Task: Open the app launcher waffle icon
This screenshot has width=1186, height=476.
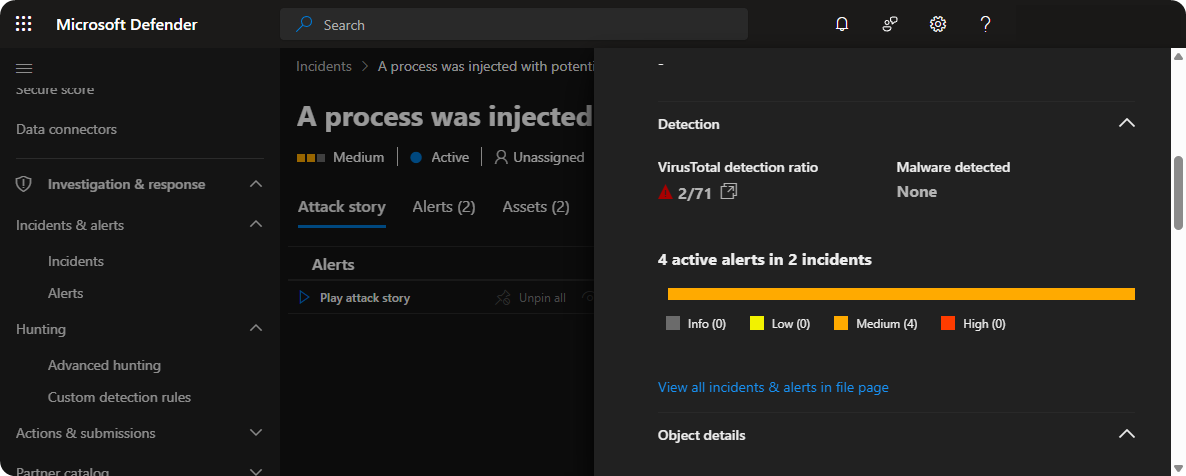Action: [24, 24]
